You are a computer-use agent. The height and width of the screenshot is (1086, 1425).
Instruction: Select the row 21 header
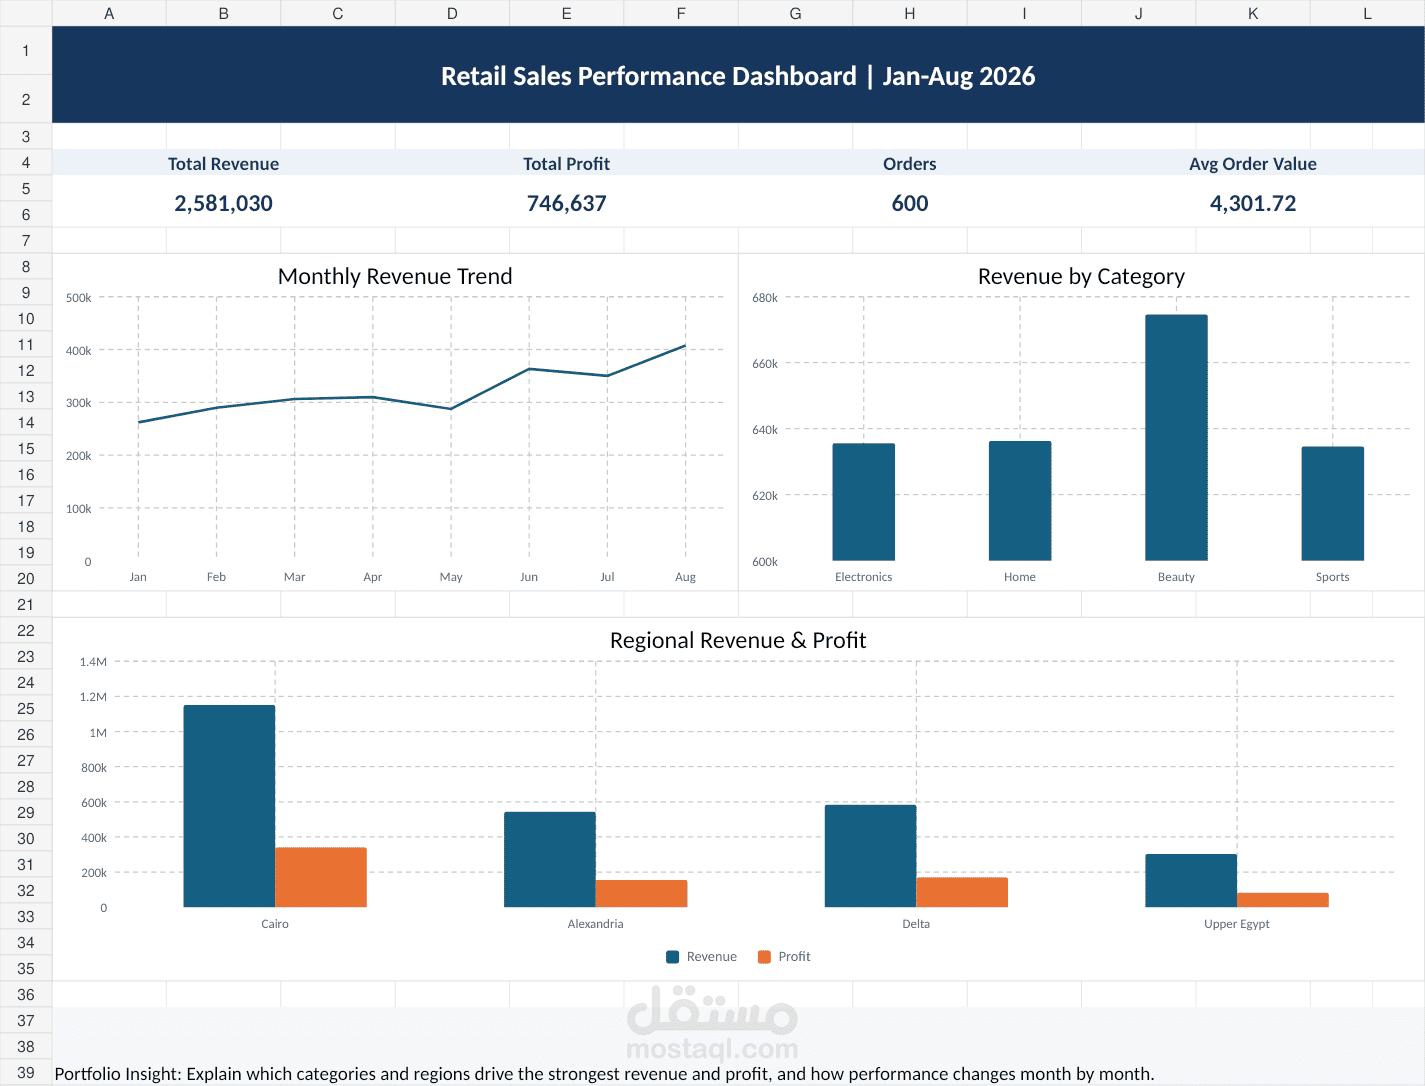(x=26, y=604)
